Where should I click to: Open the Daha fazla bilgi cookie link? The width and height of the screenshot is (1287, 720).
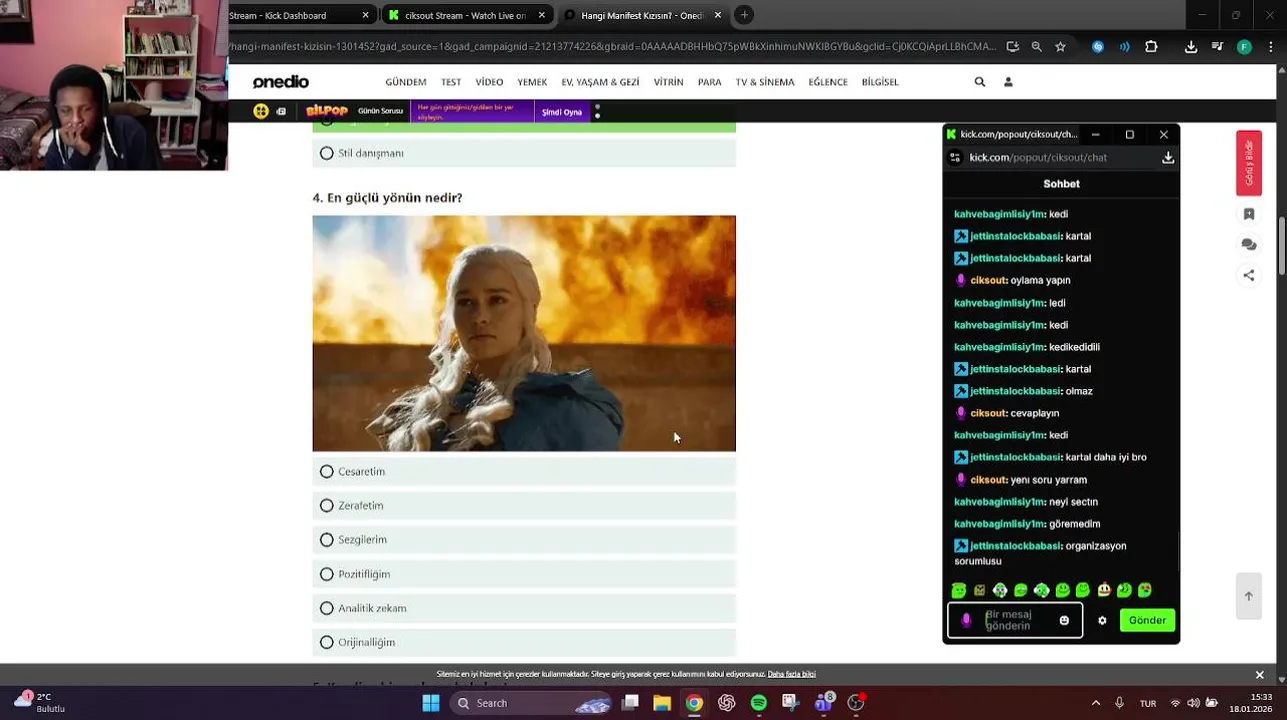pos(792,674)
